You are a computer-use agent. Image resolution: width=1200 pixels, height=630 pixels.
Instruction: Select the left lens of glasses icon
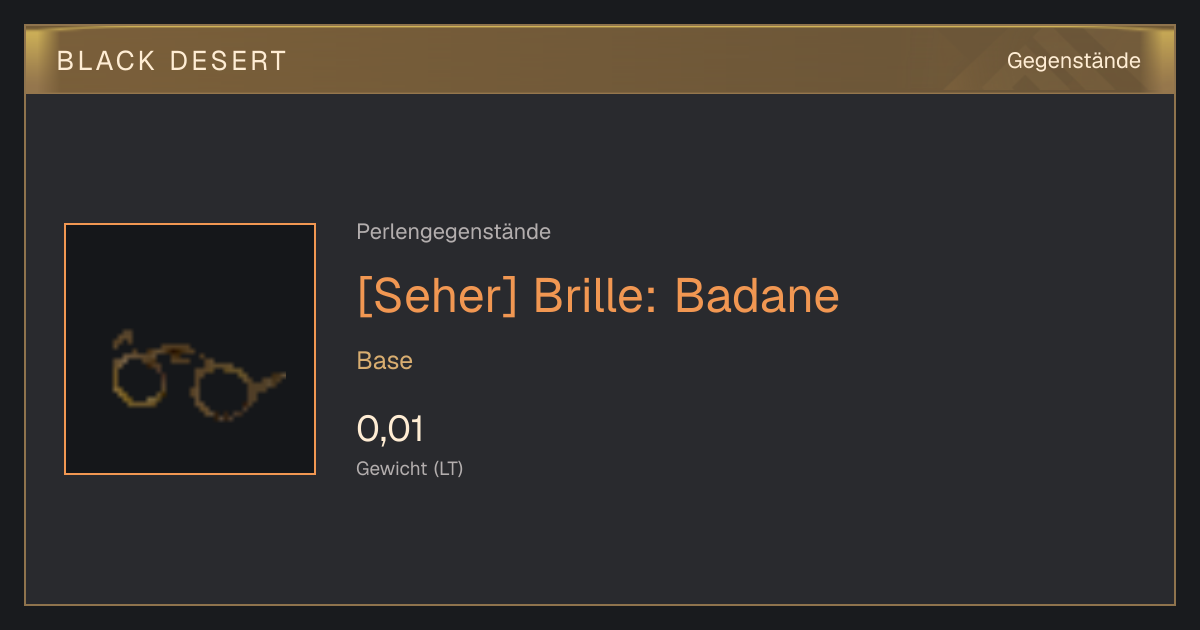point(139,376)
